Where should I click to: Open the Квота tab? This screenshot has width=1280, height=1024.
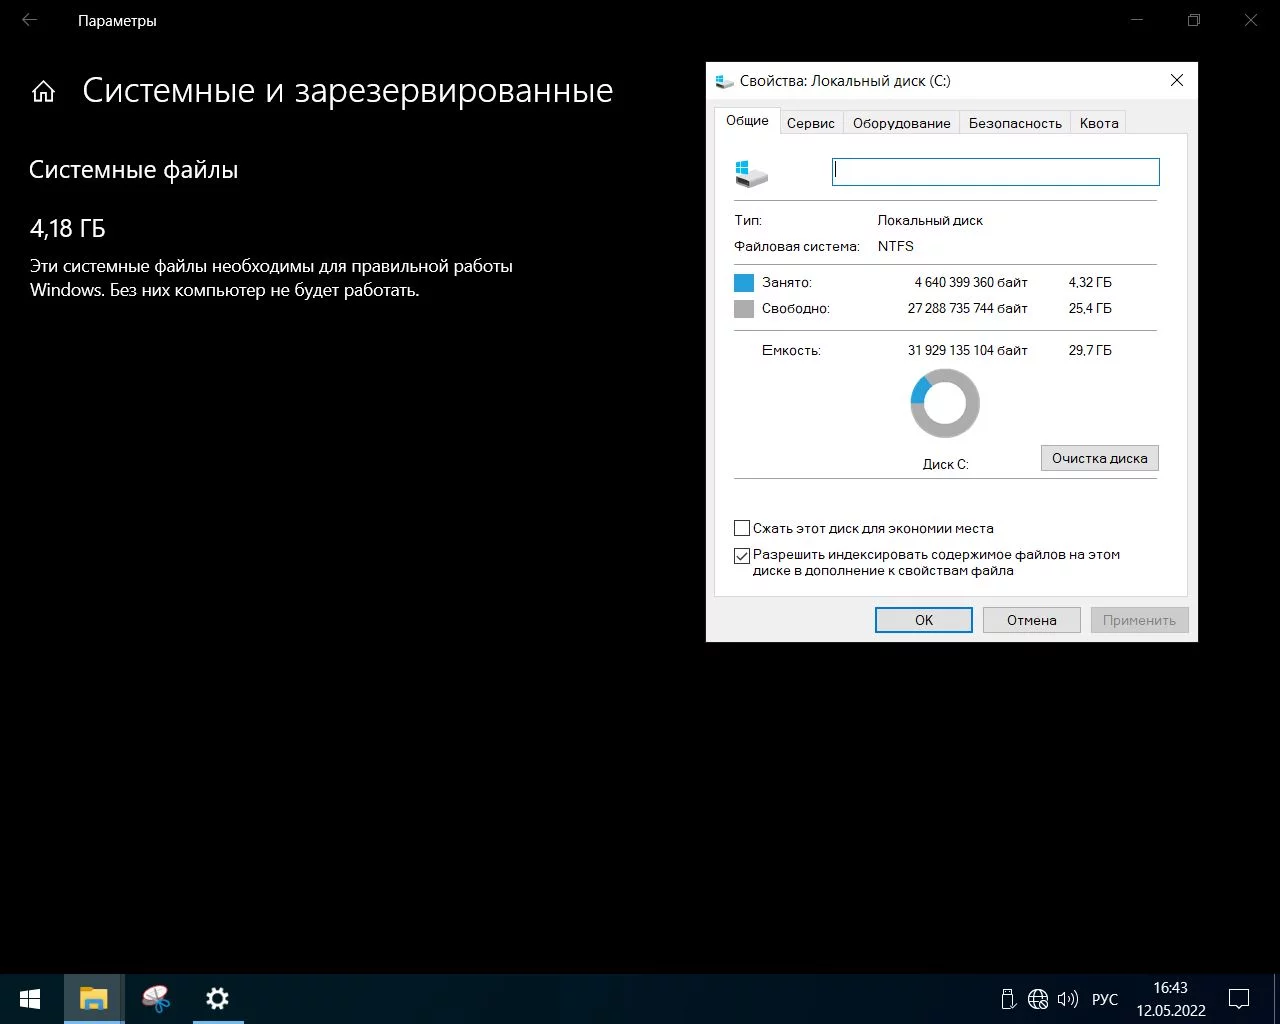(x=1099, y=123)
